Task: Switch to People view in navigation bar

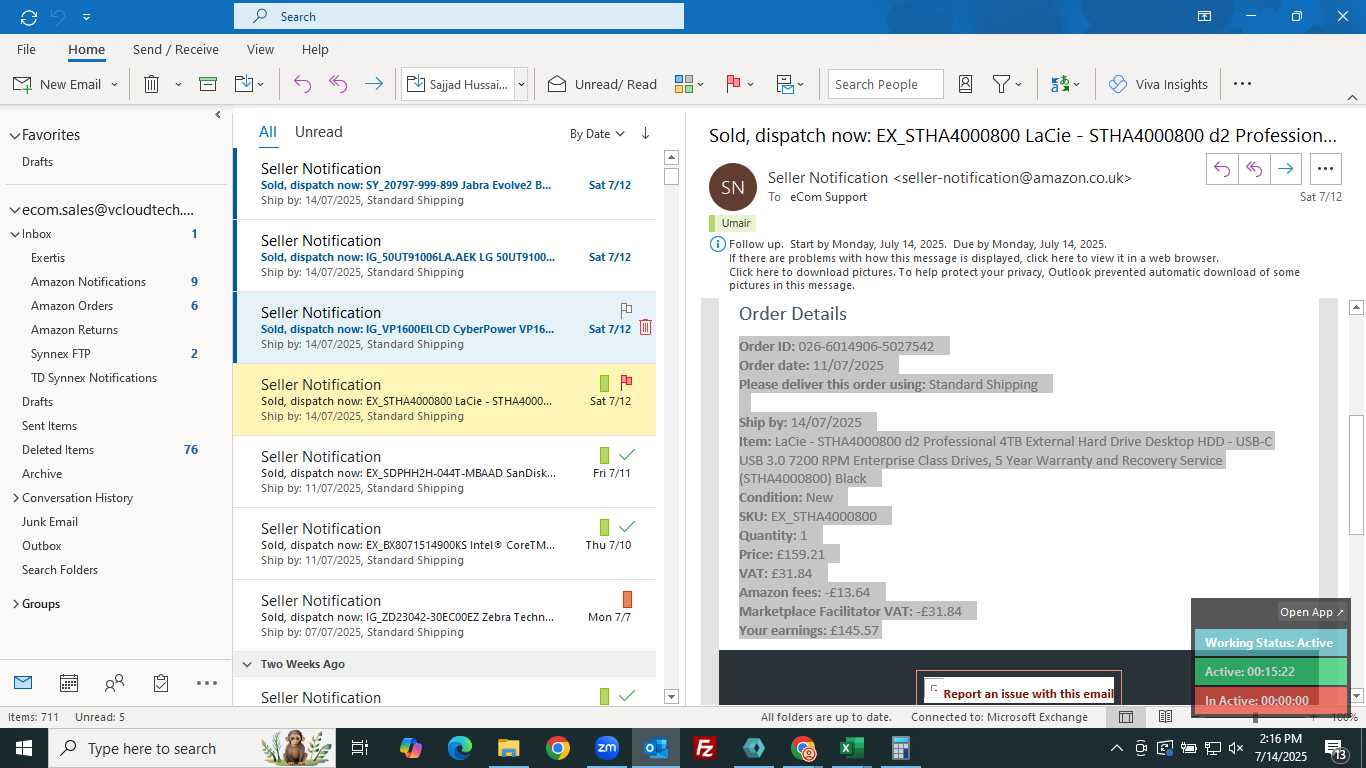Action: tap(115, 683)
